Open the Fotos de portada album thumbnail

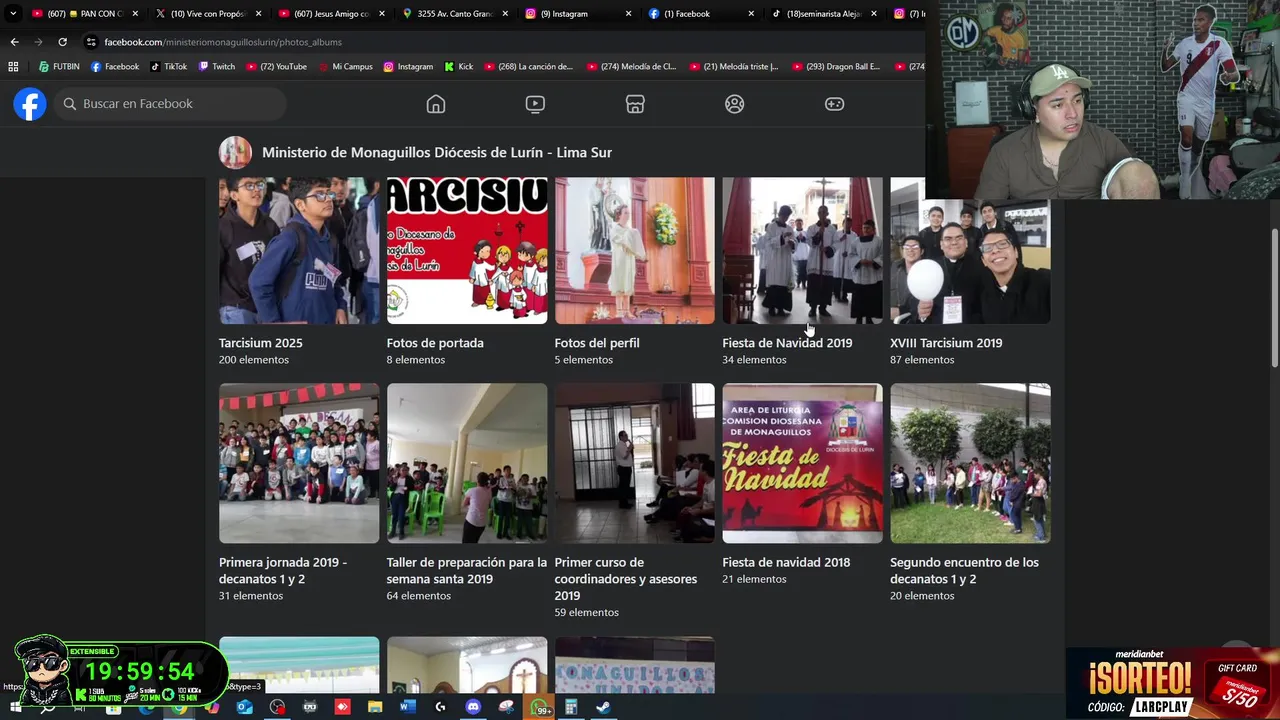pos(467,251)
